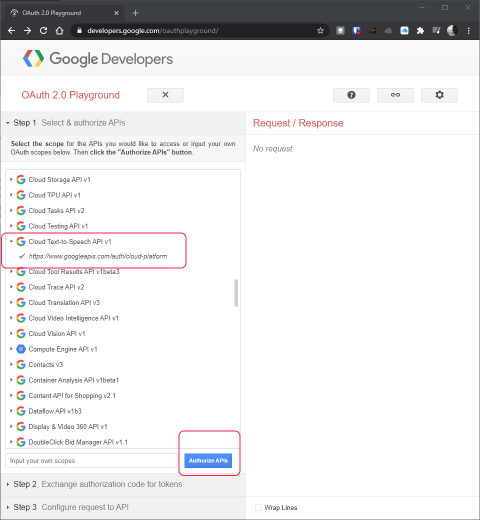Open a new browser tab
The height and width of the screenshot is (520, 480).
135,13
